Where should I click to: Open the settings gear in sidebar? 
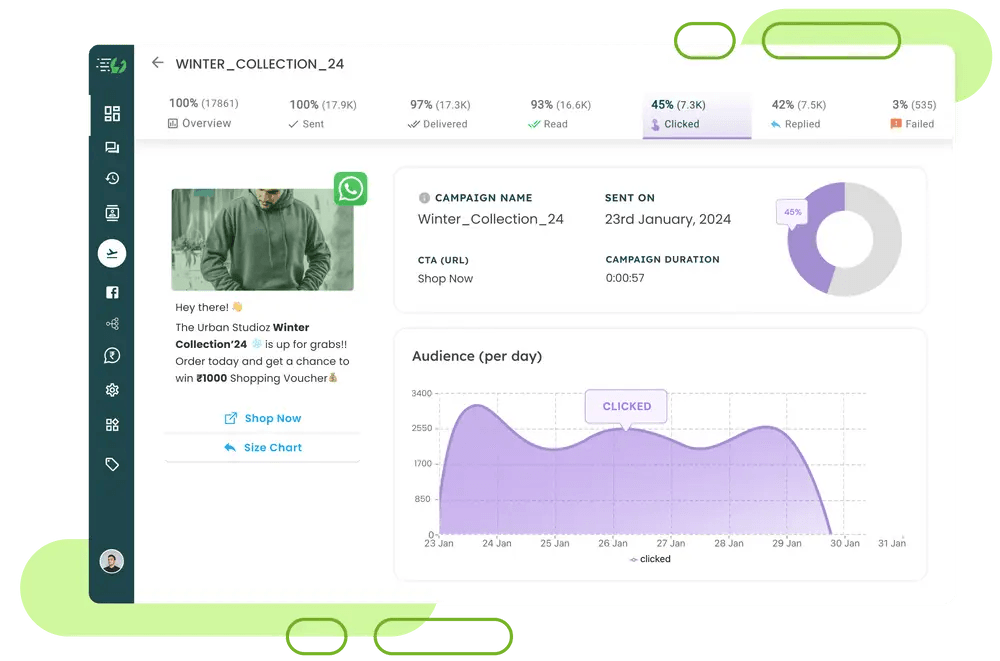[x=112, y=390]
